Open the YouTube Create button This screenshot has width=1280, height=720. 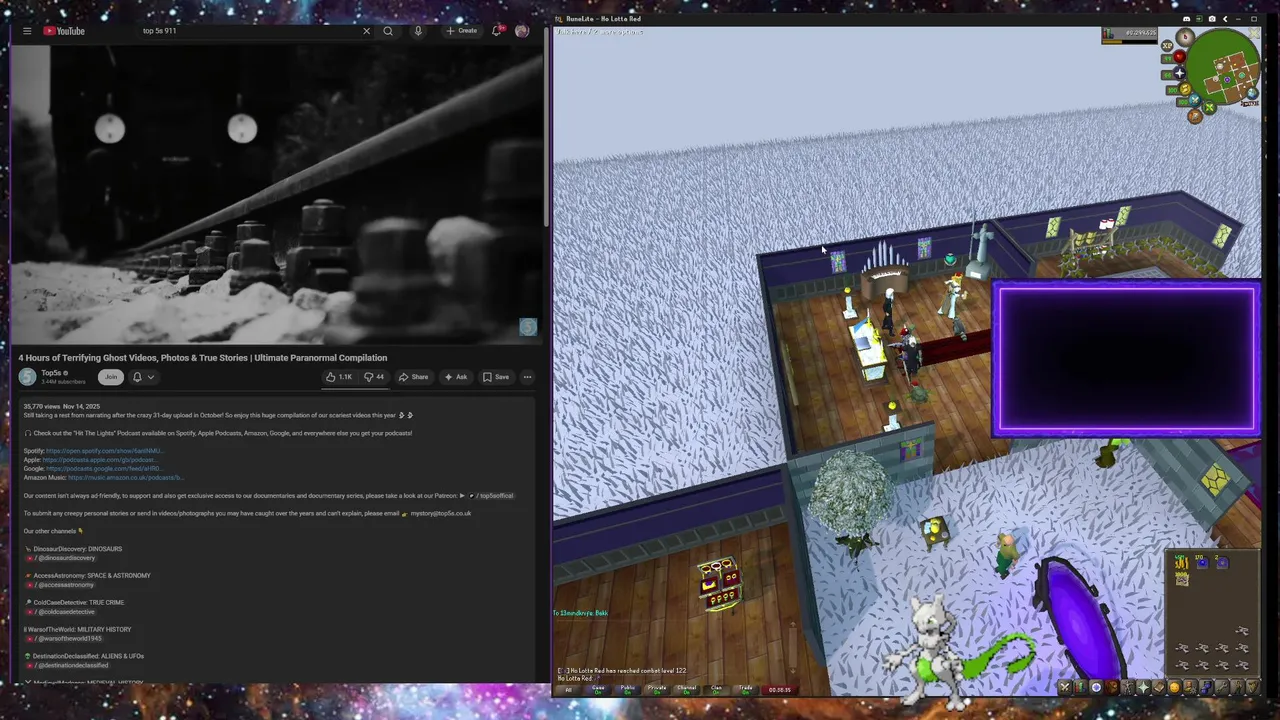pyautogui.click(x=461, y=31)
